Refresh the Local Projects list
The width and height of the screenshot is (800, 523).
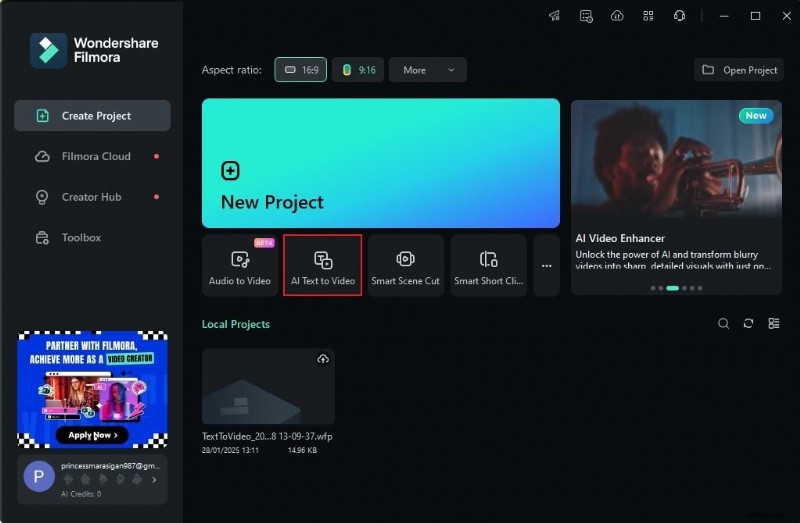click(x=749, y=324)
